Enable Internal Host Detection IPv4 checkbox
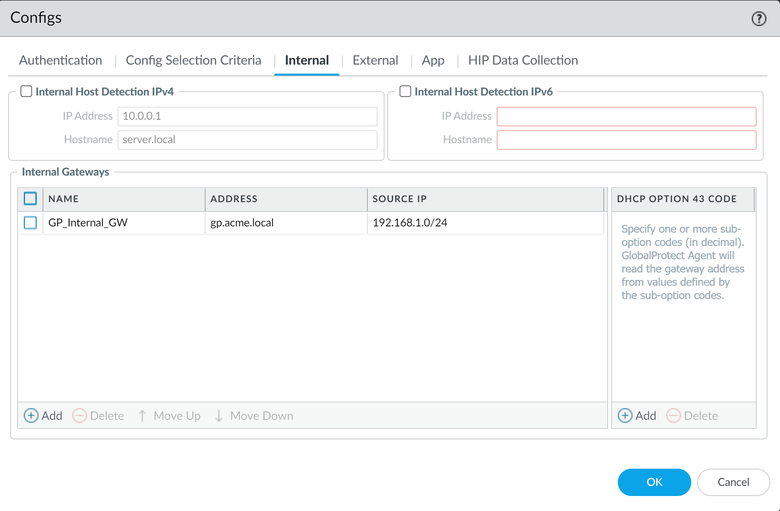Viewport: 780px width, 511px height. (x=27, y=91)
